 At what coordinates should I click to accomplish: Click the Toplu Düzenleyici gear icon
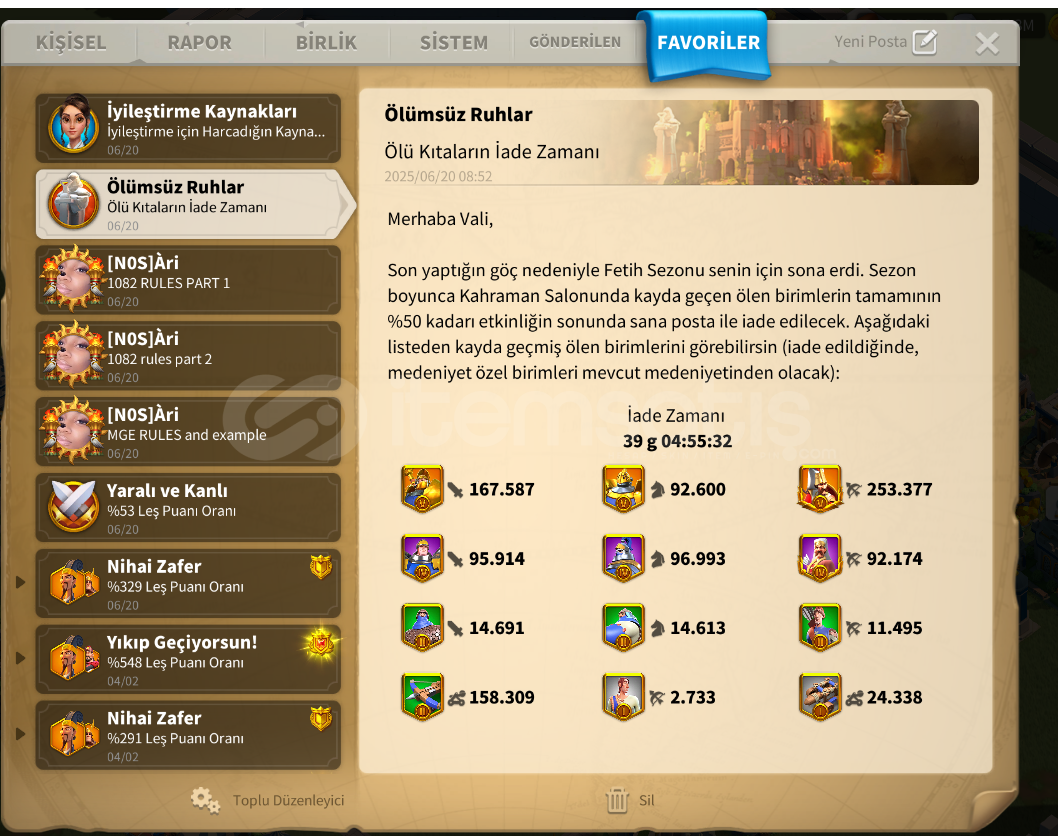pyautogui.click(x=205, y=800)
